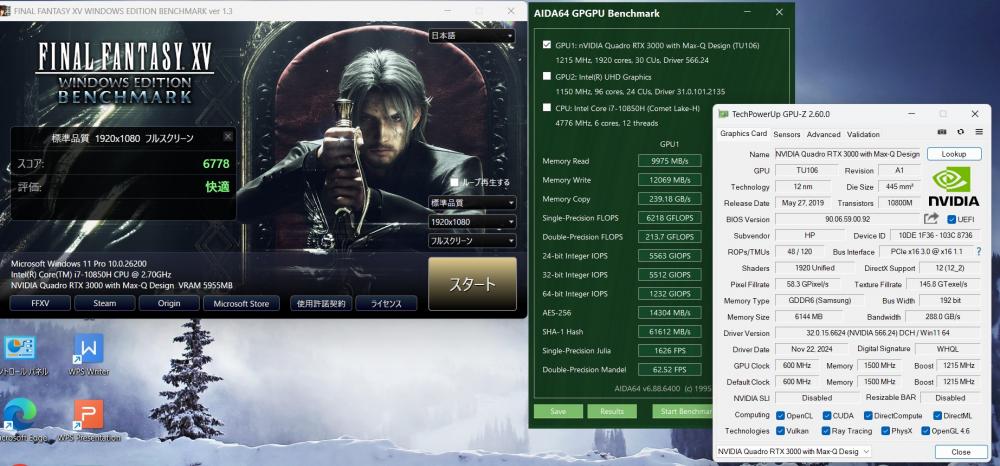Screen dimensions: 1000x466
Task: Click the FFXV button
Action: click(40, 303)
